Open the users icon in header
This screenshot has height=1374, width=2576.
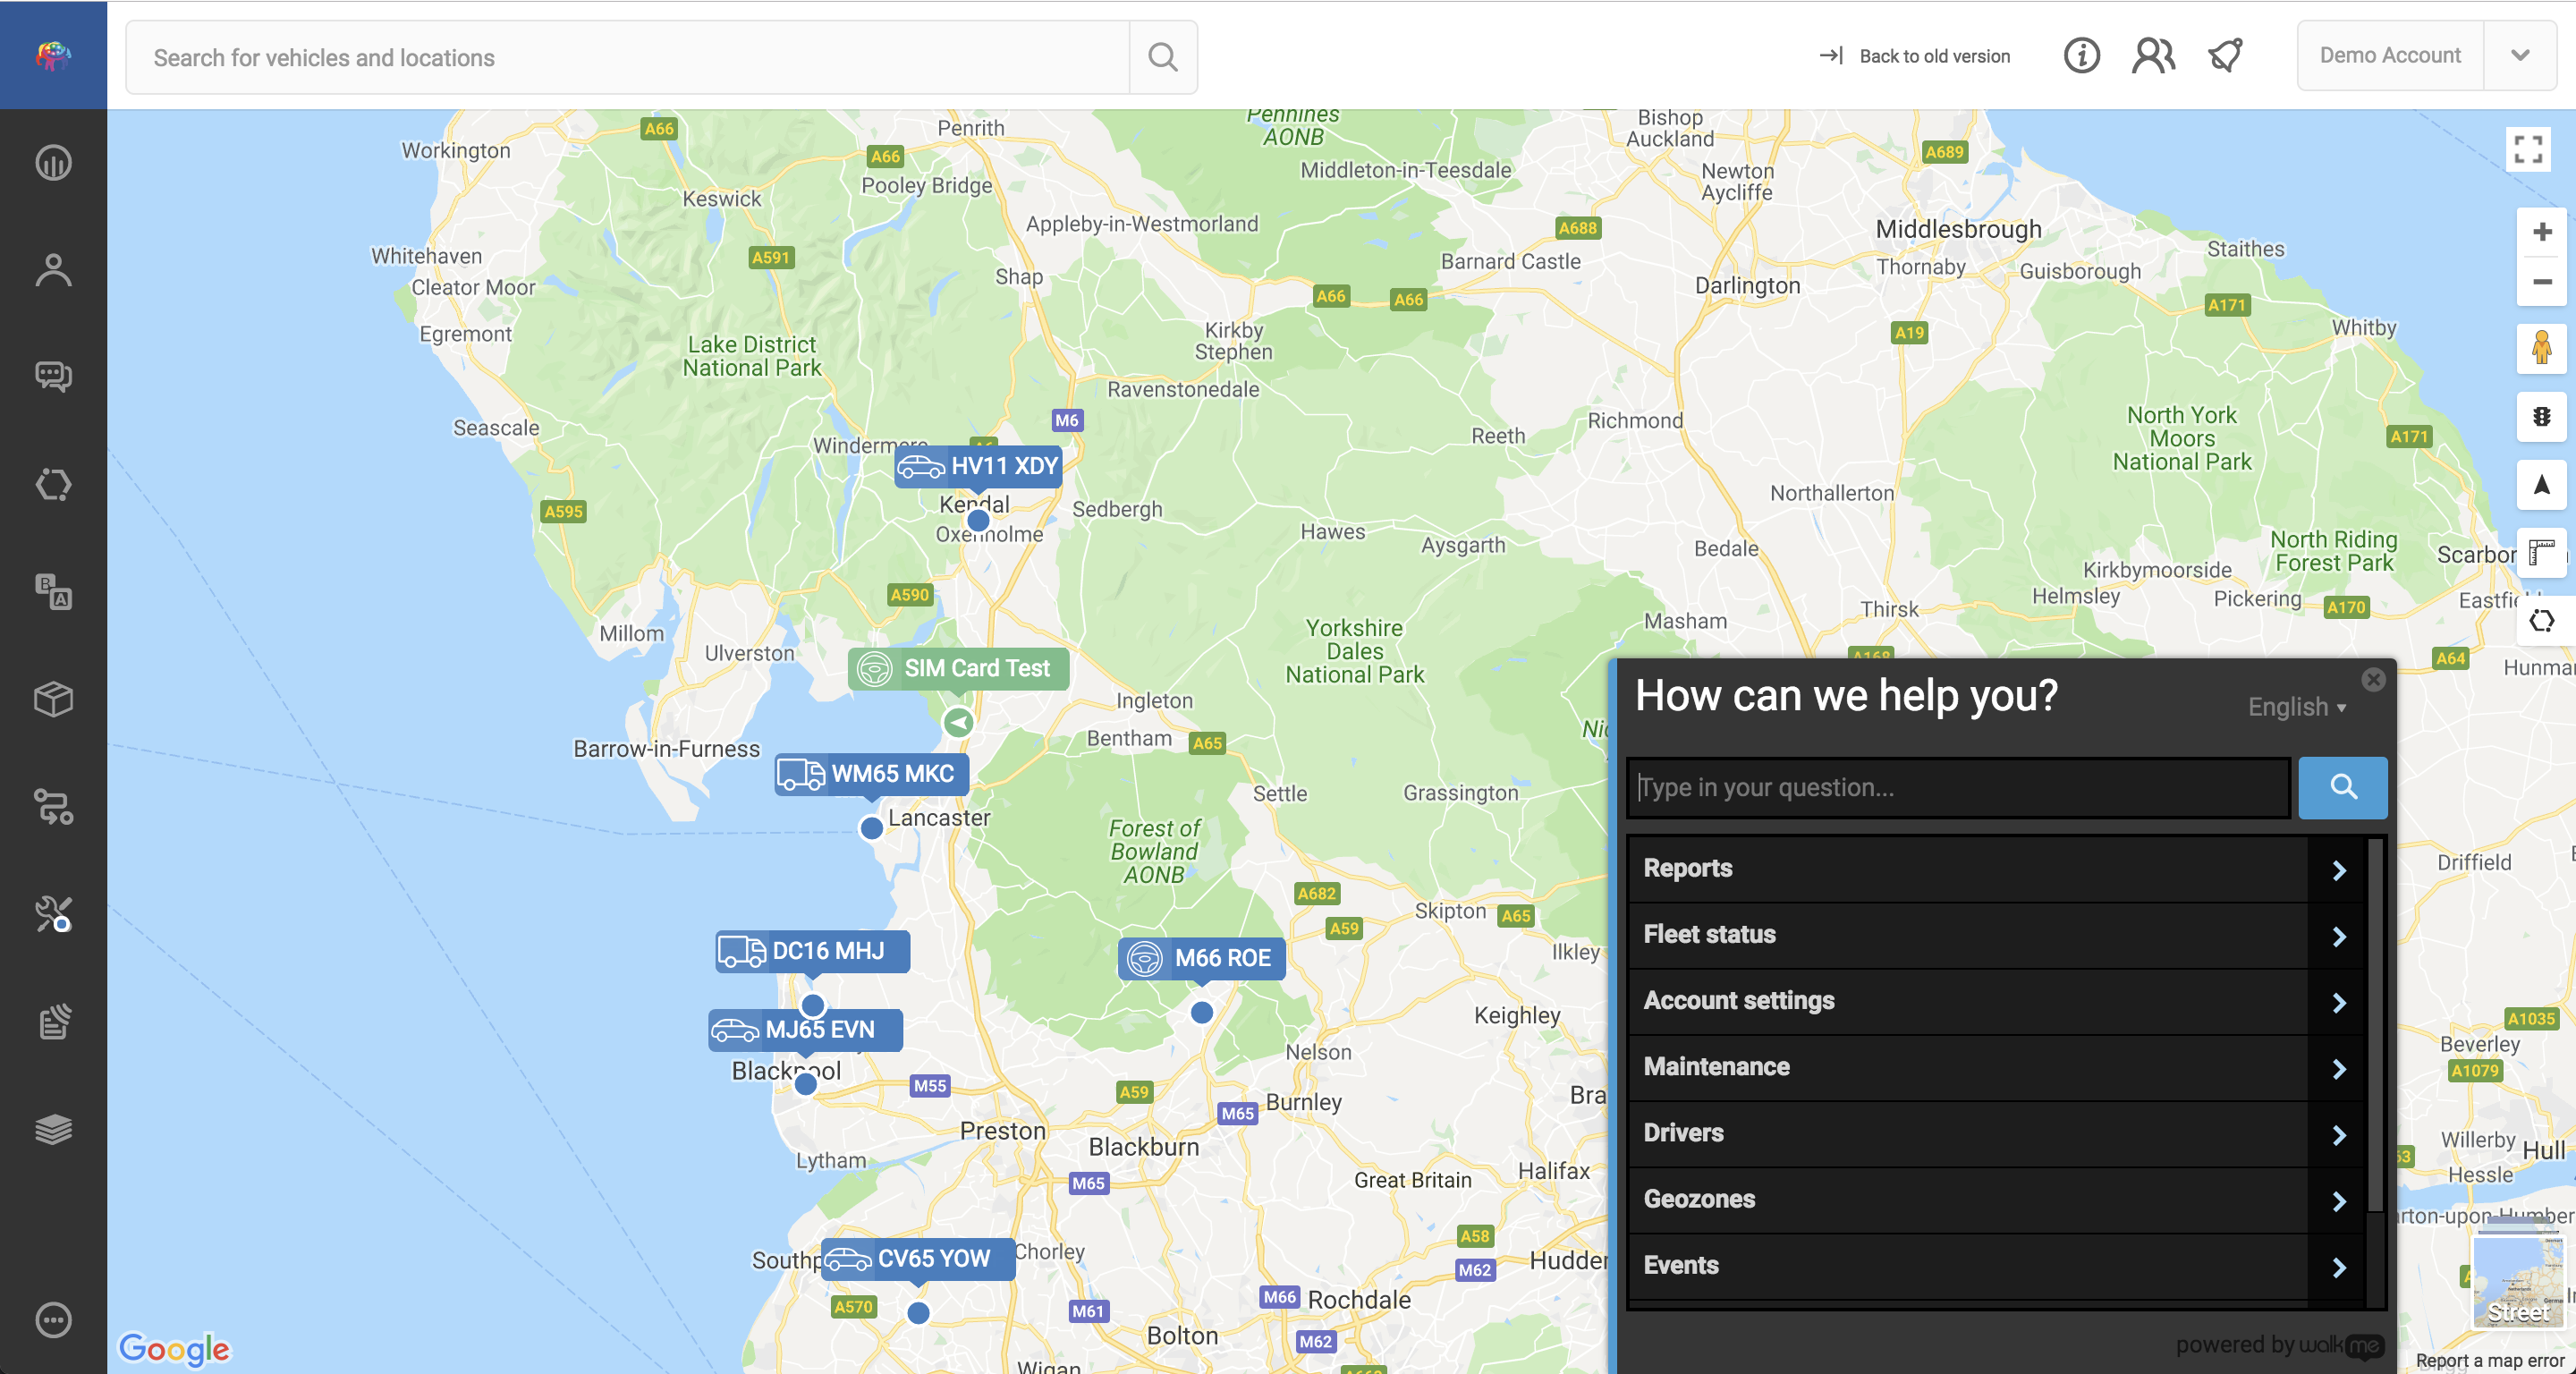point(2153,55)
